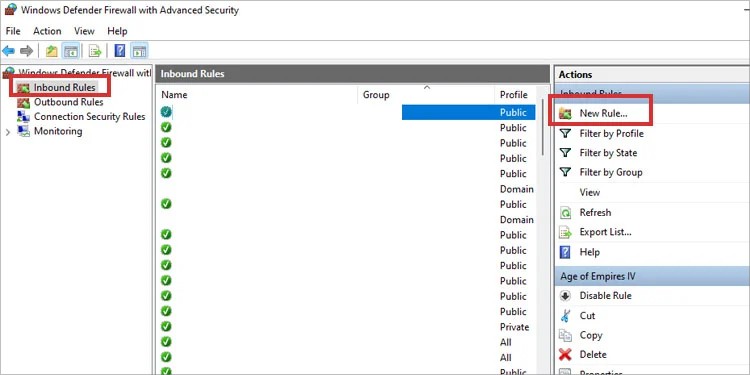The height and width of the screenshot is (375, 750).
Task: Click the Up One Level folder icon
Action: pyautogui.click(x=52, y=51)
